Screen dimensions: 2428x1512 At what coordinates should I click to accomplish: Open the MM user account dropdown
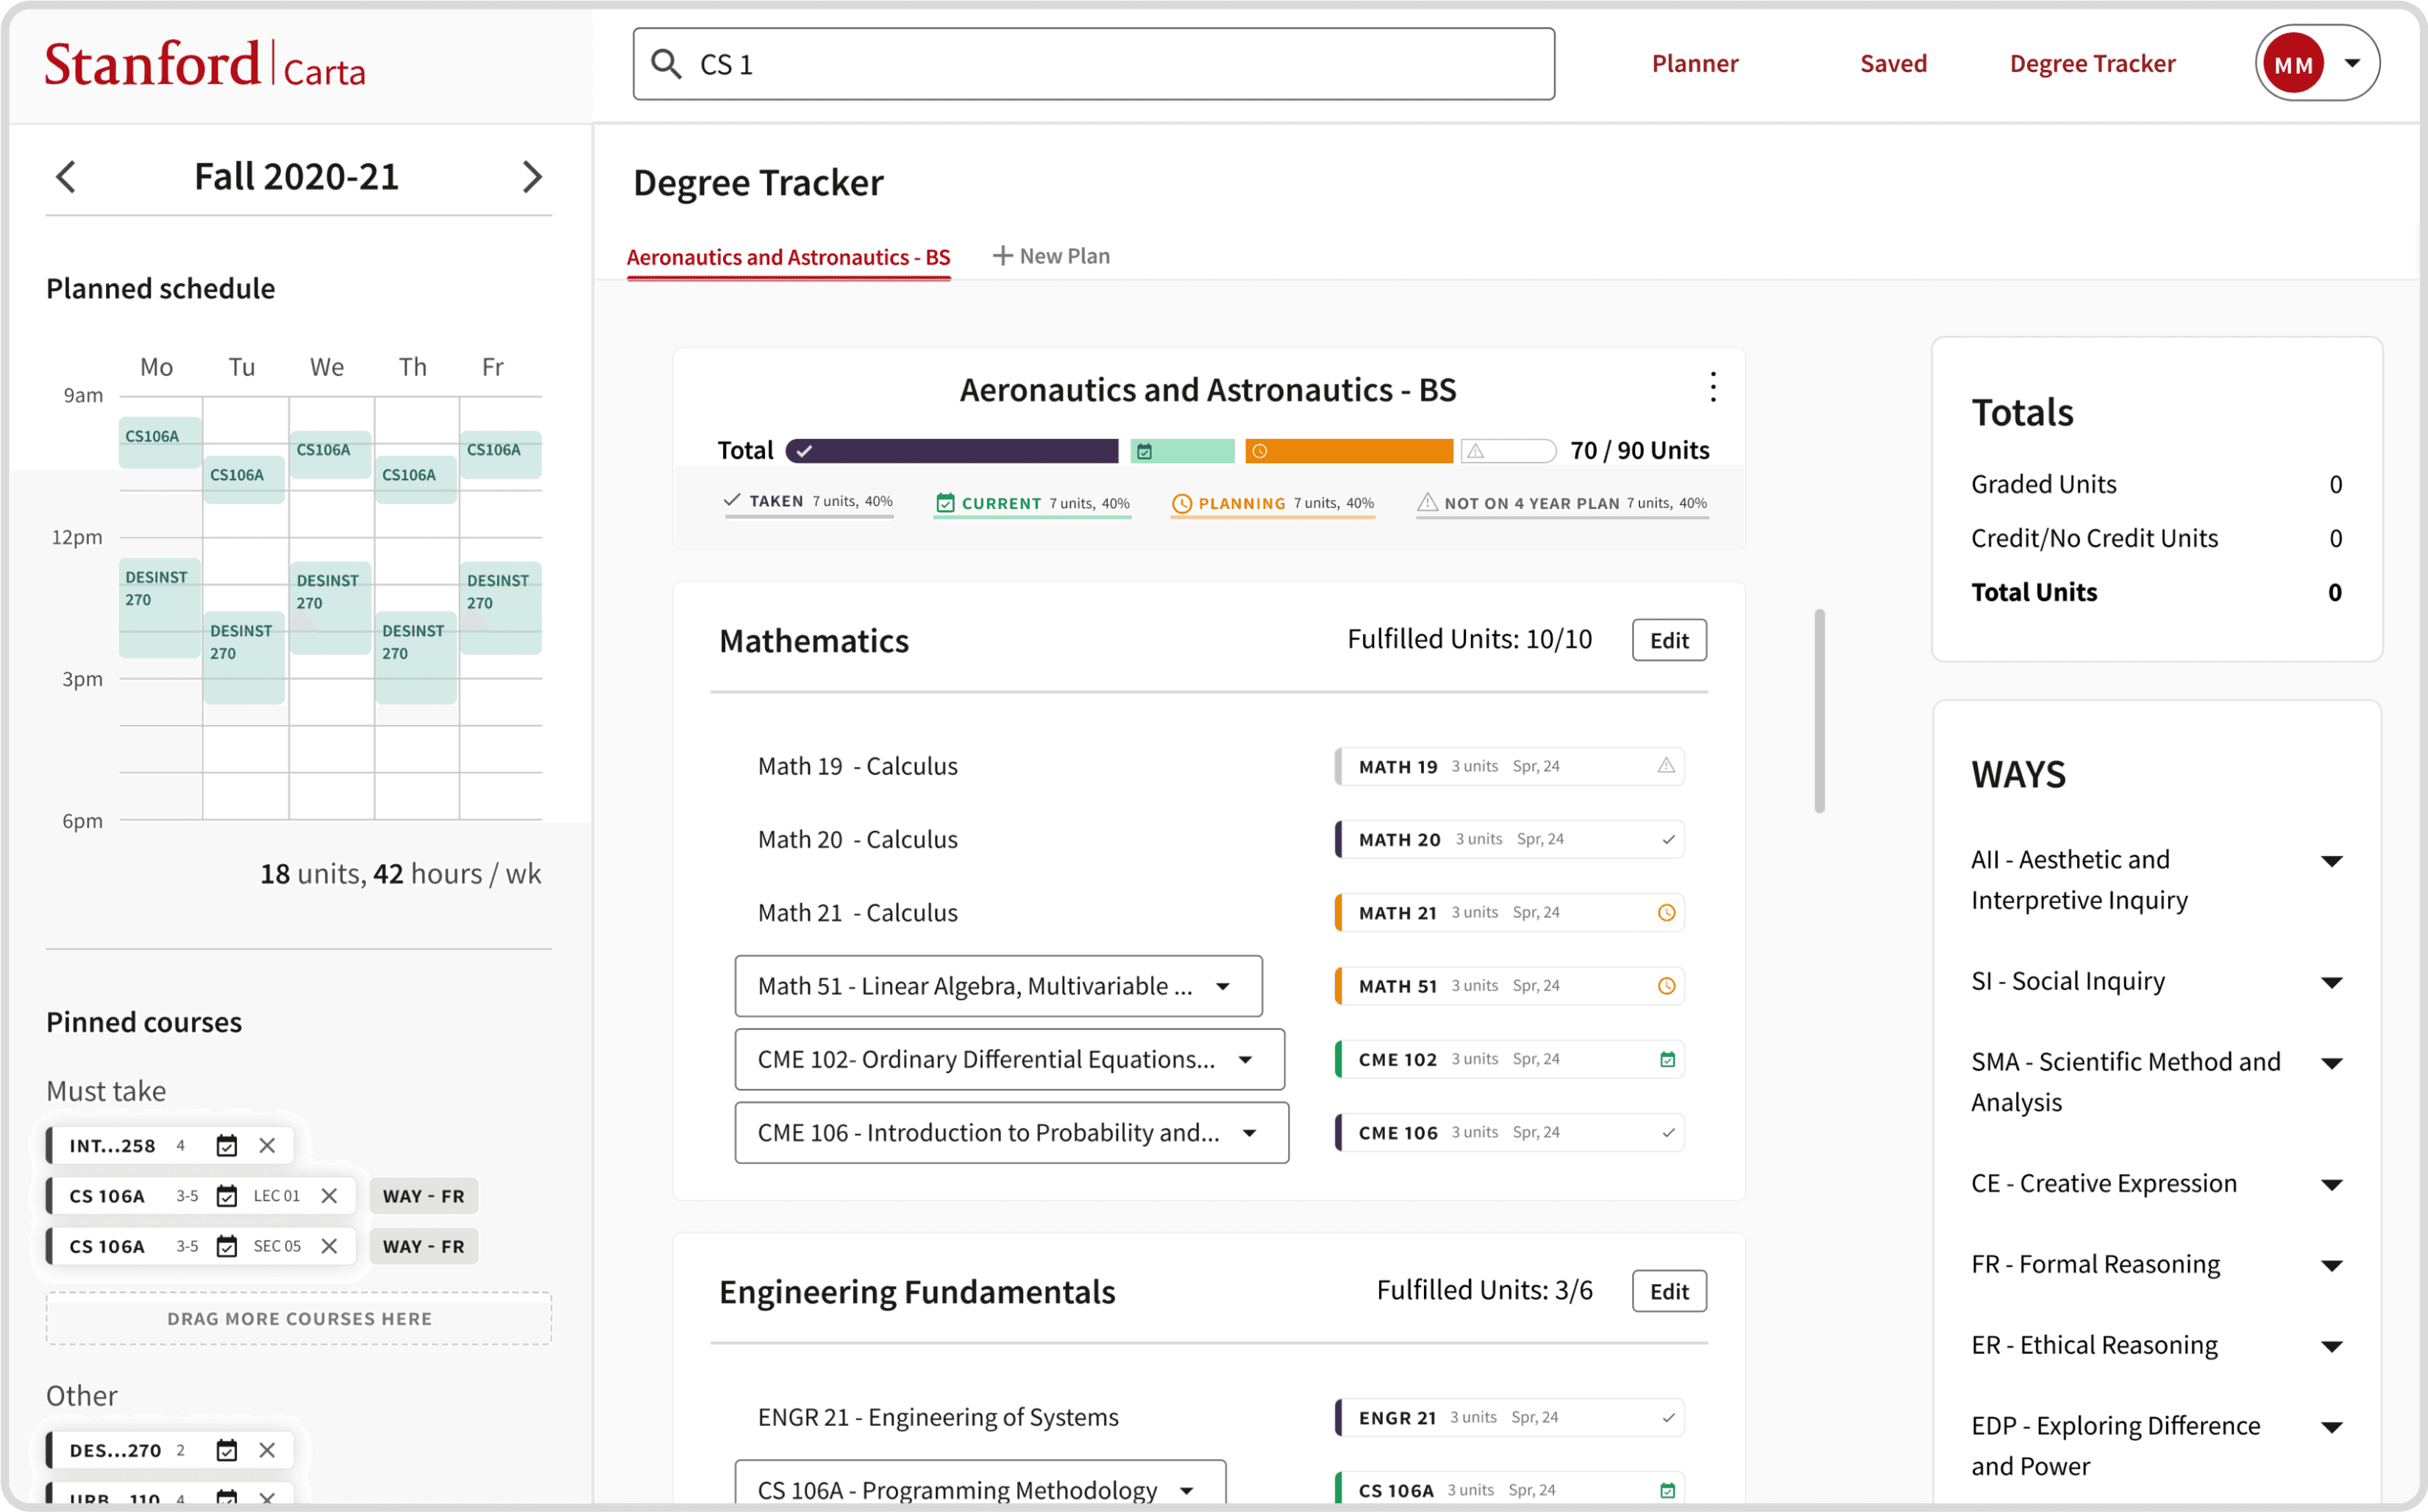pyautogui.click(x=2352, y=63)
